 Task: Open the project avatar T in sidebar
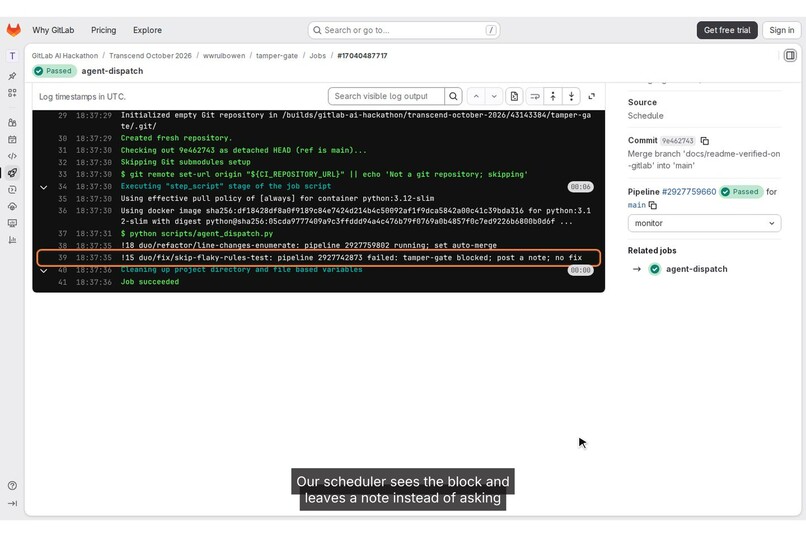tap(12, 55)
